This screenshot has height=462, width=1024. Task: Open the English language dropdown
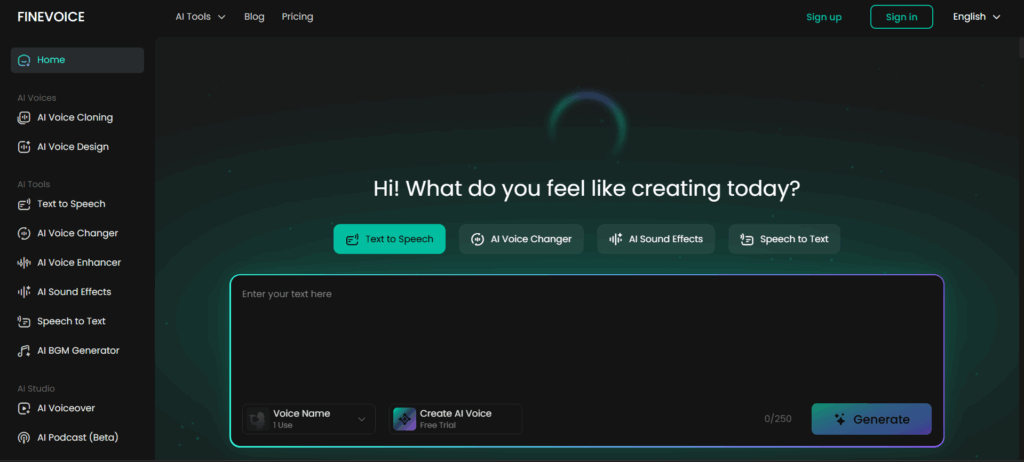976,17
